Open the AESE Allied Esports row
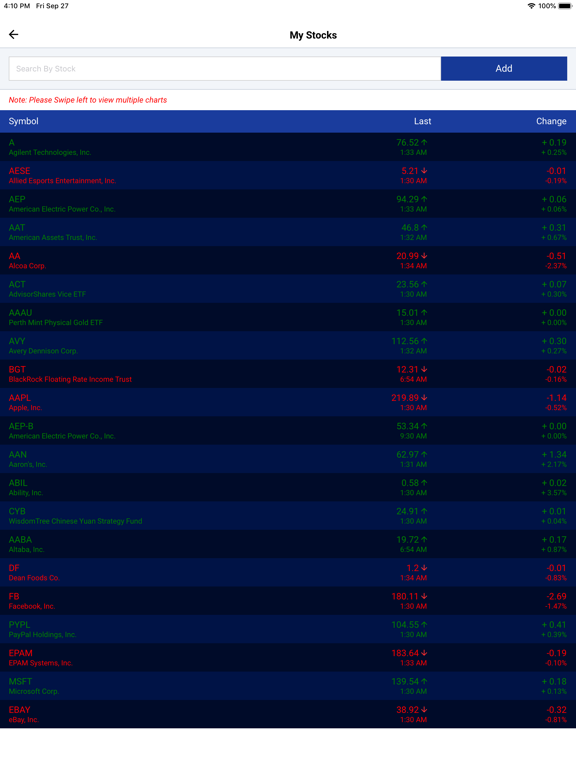 tap(288, 175)
